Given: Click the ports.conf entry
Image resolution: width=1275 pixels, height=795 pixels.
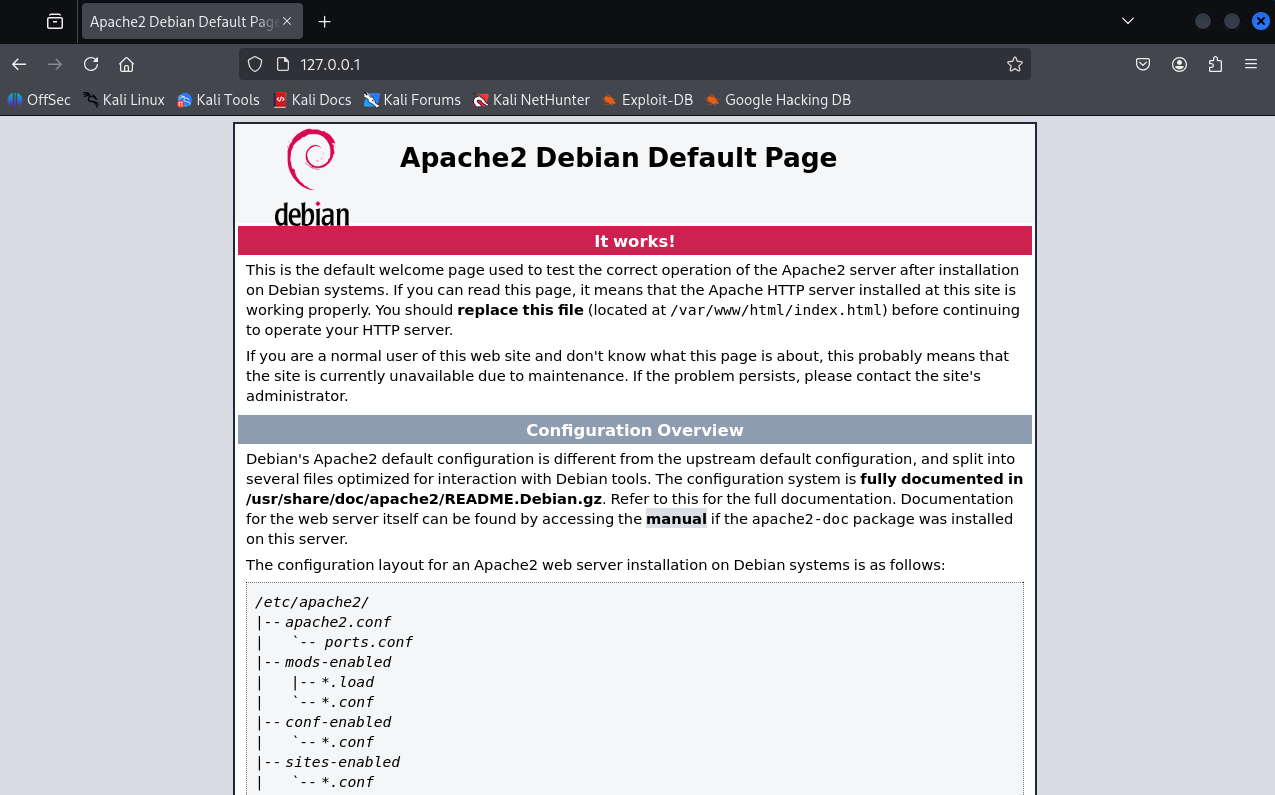Looking at the screenshot, I should click(x=368, y=642).
